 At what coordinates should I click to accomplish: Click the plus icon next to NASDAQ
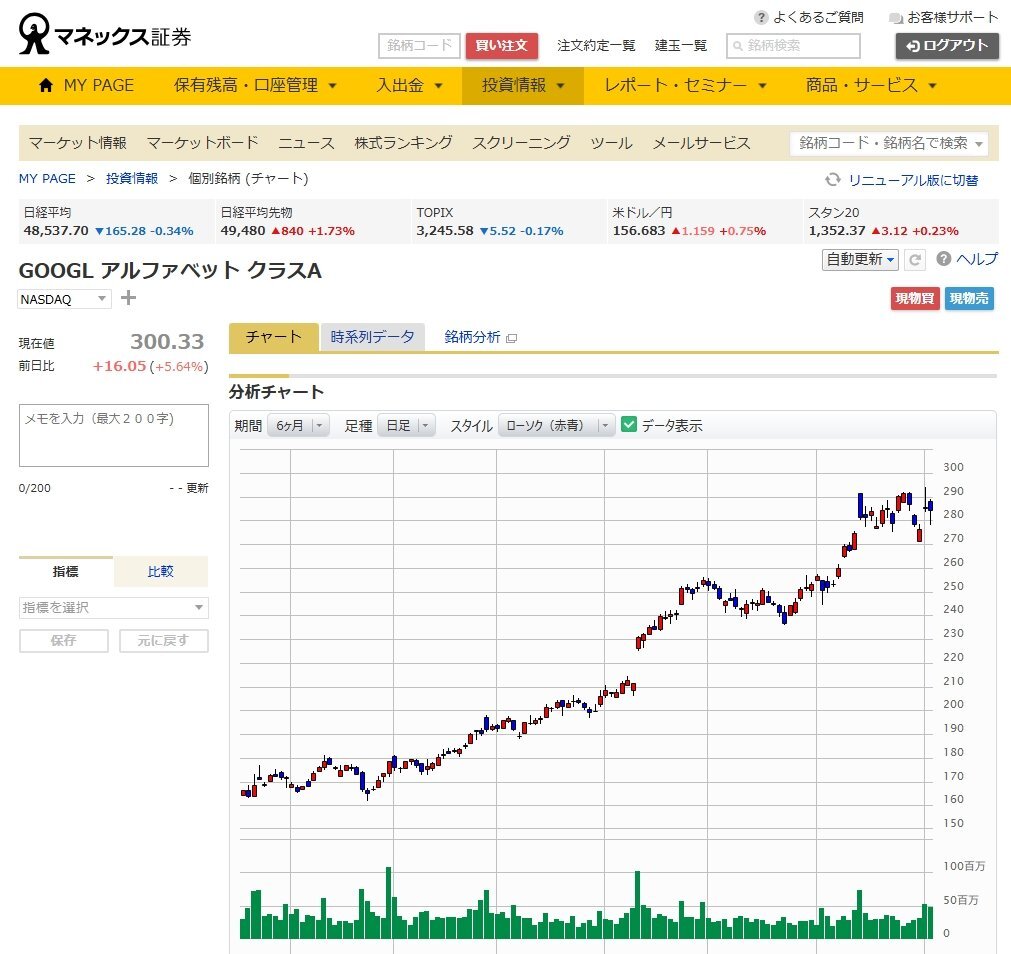click(x=128, y=298)
